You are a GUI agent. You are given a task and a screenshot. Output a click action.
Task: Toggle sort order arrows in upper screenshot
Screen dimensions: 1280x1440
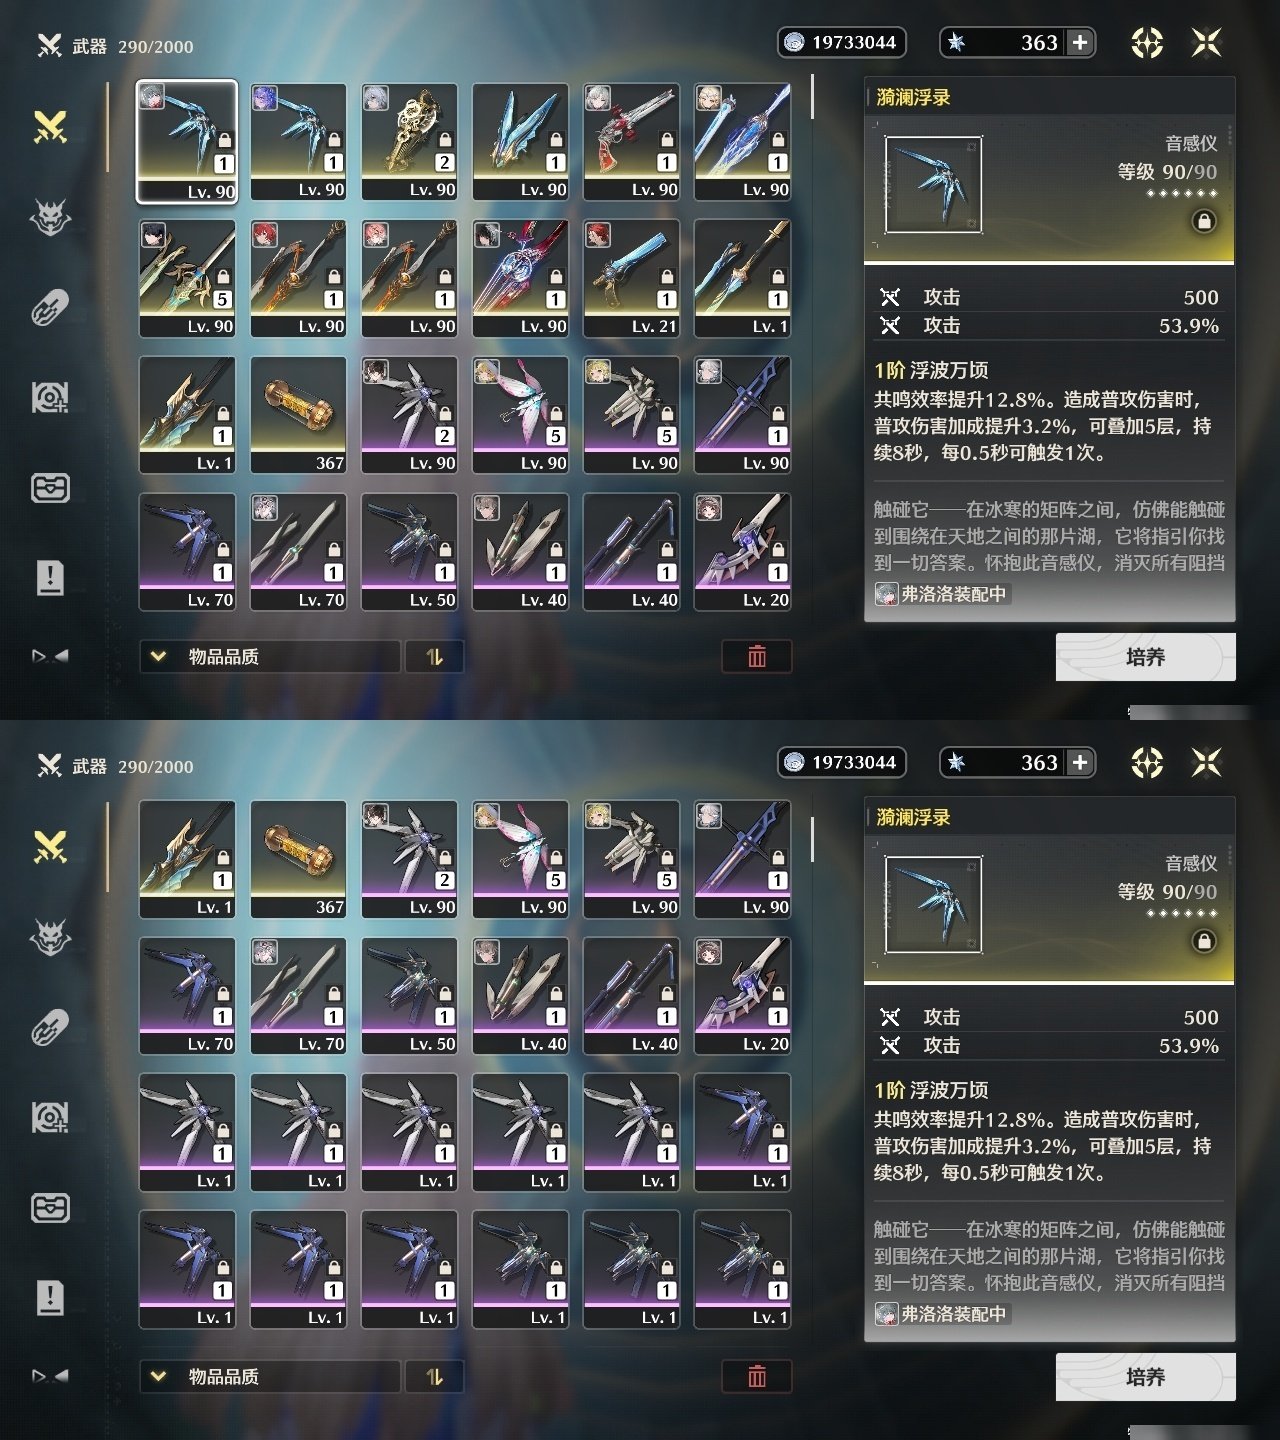(x=434, y=657)
